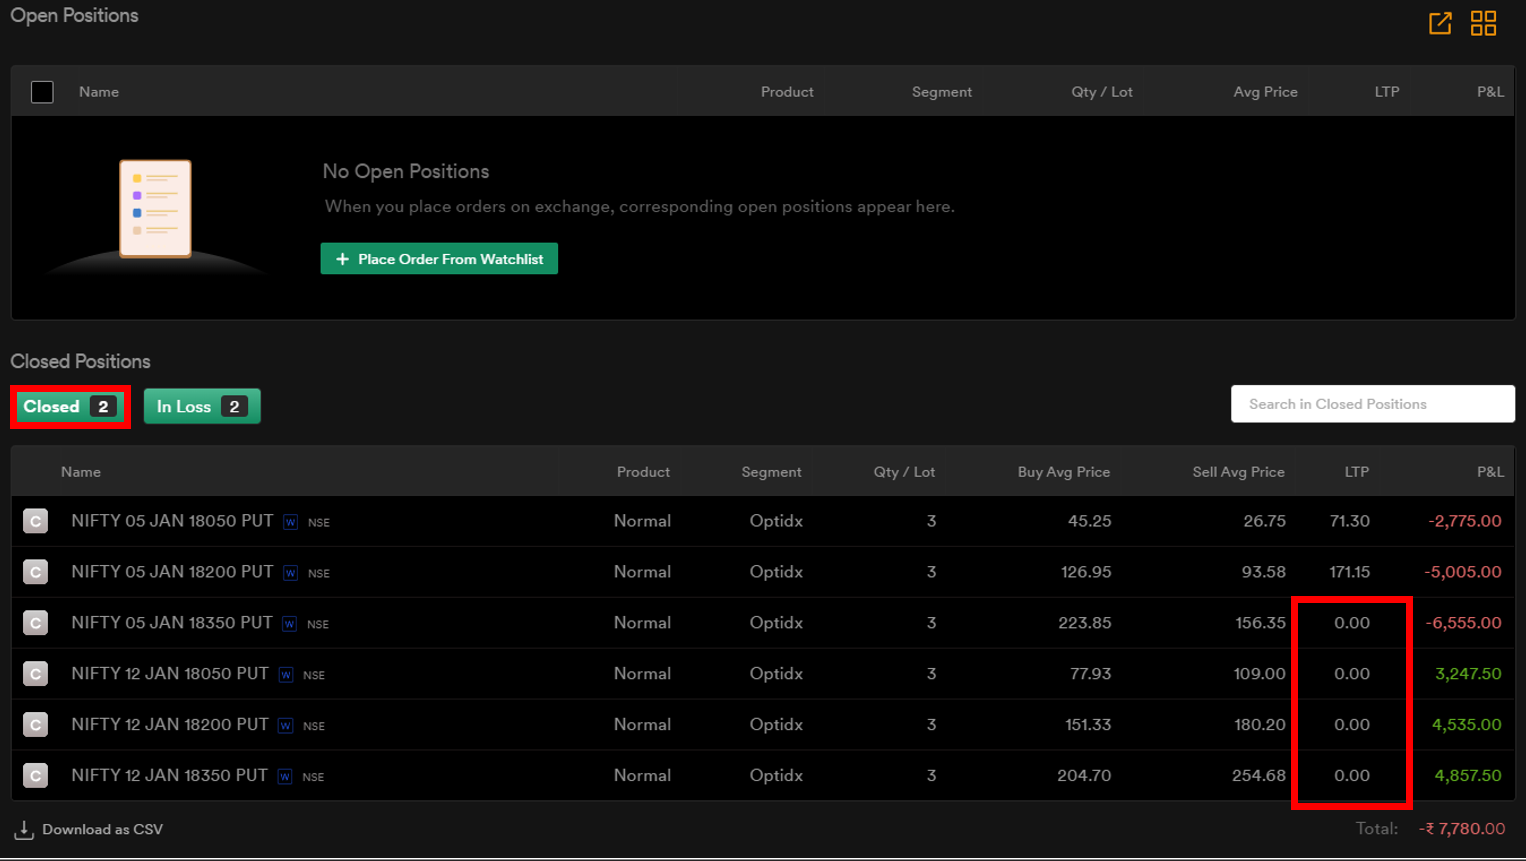
Task: Click buy average price 223.85
Action: [x=1085, y=623]
